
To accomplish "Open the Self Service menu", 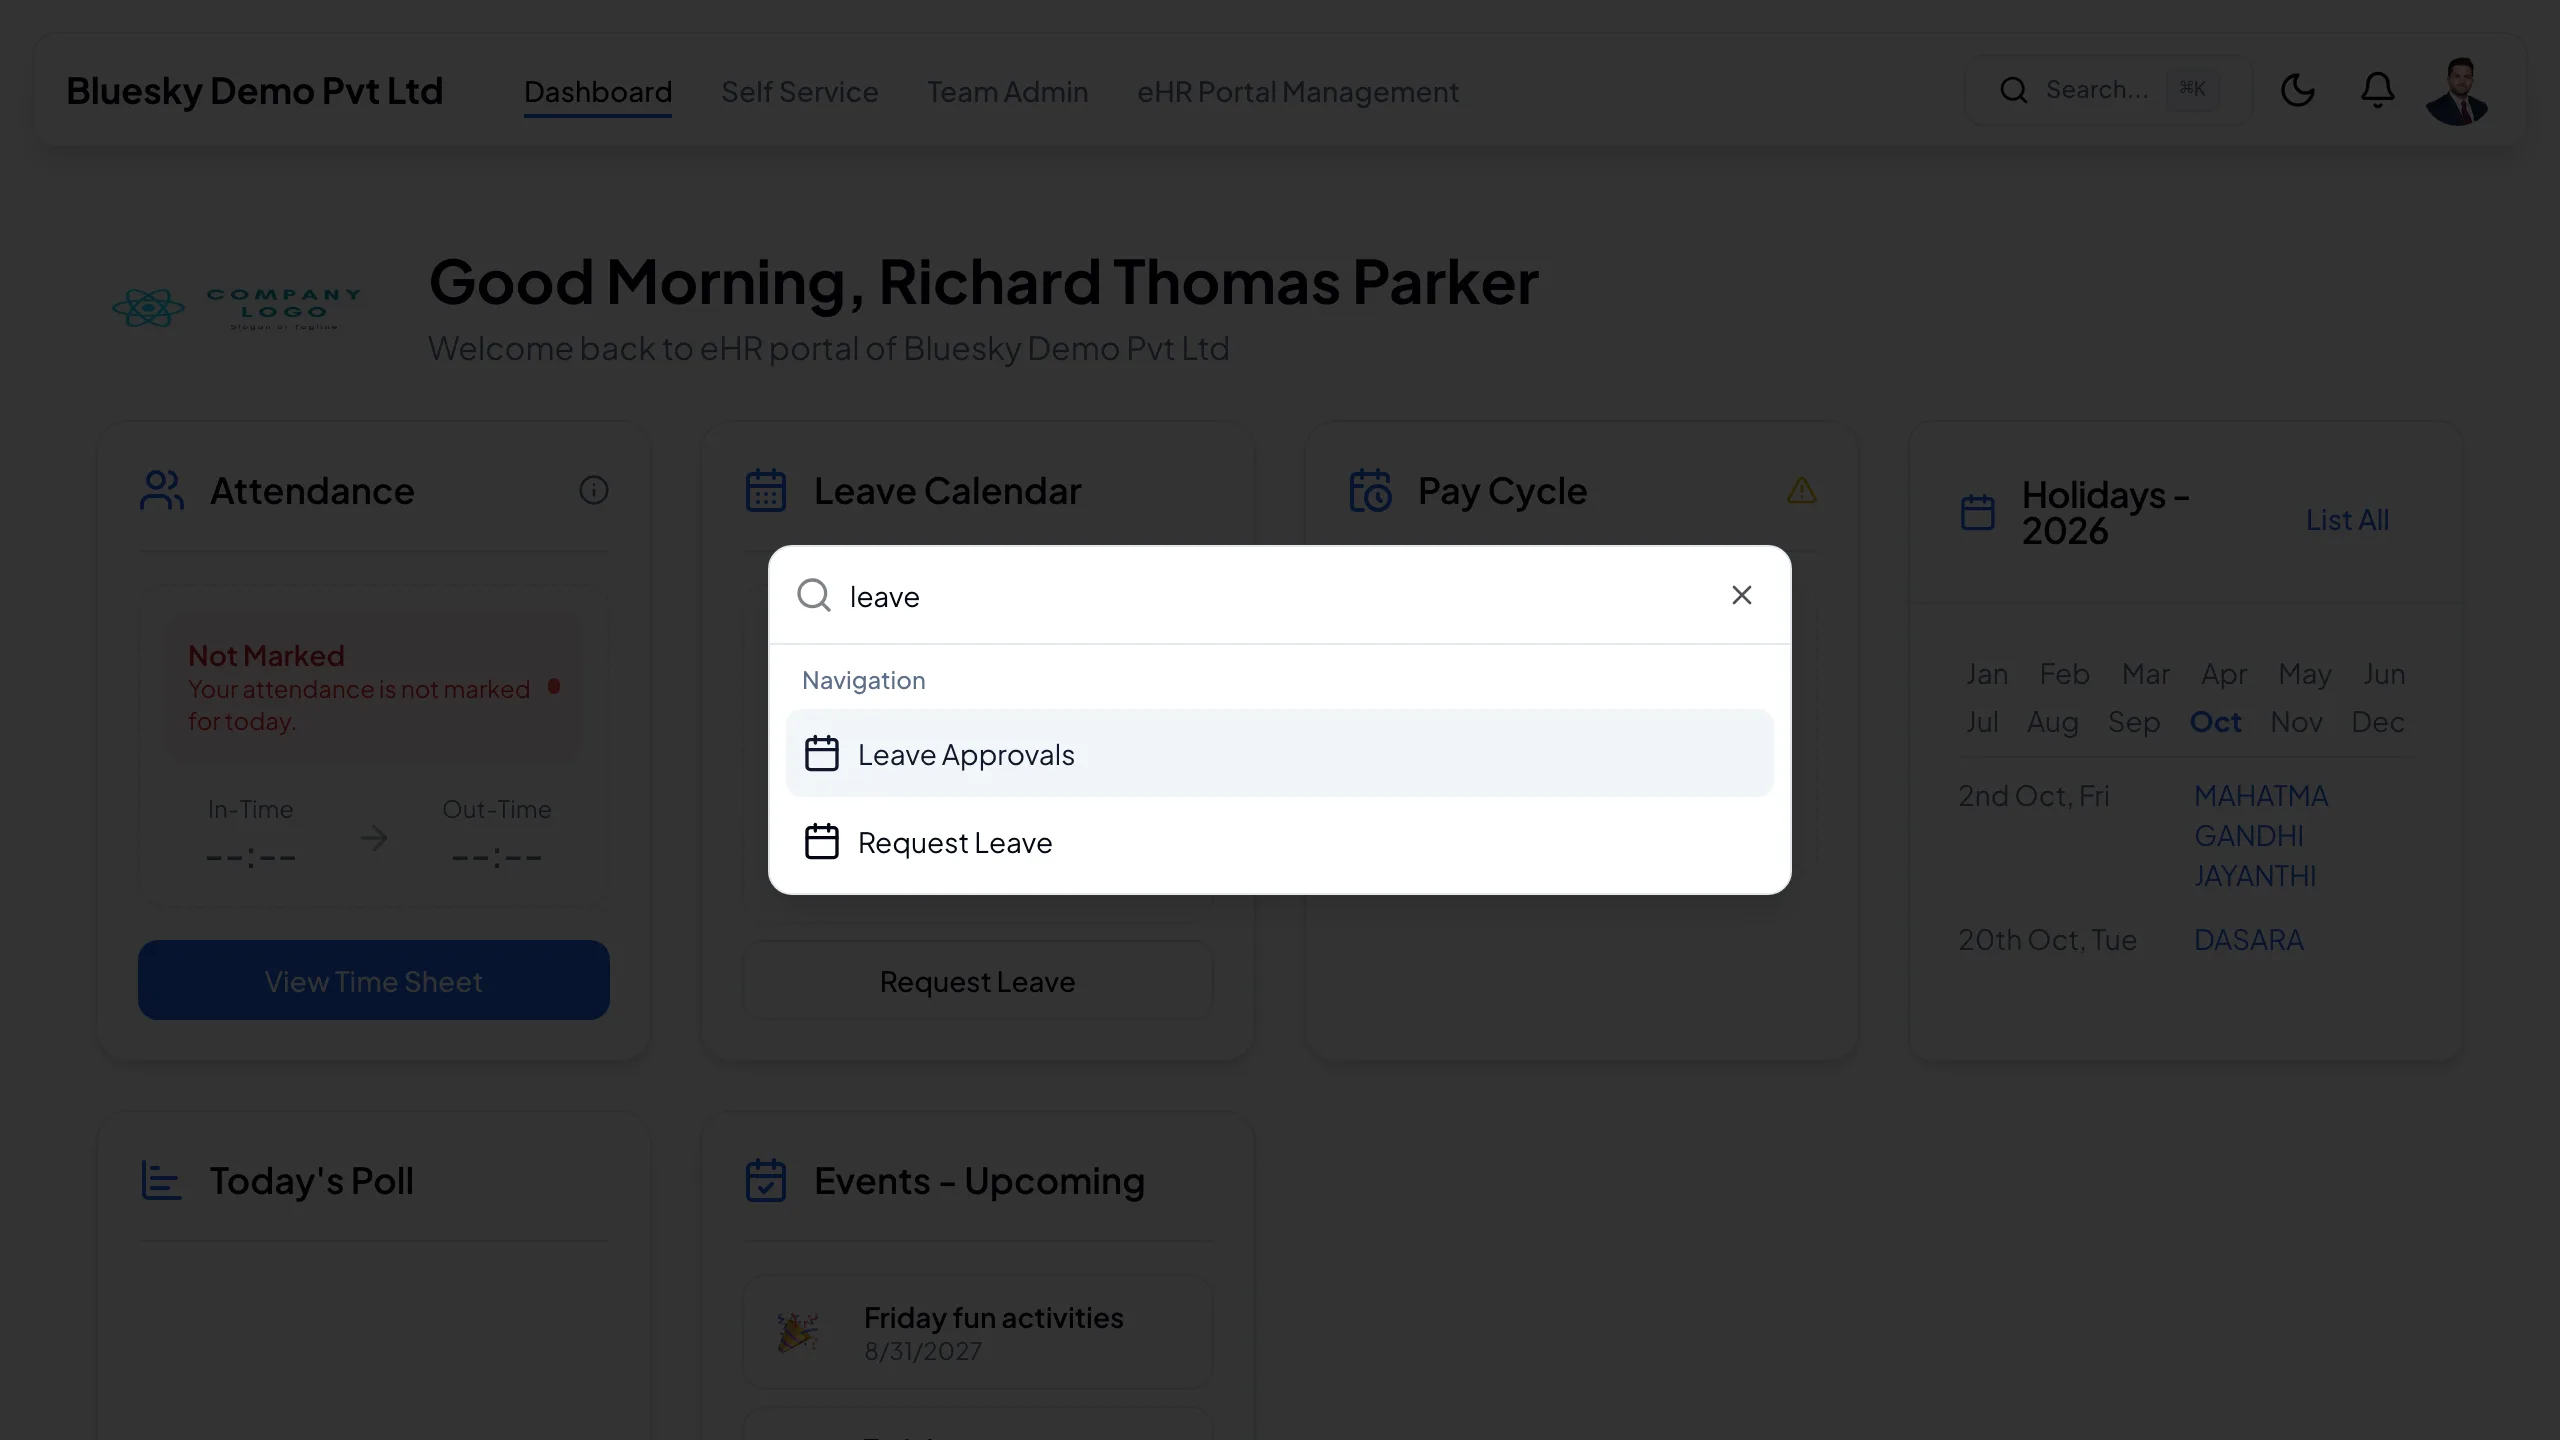I will [x=800, y=92].
